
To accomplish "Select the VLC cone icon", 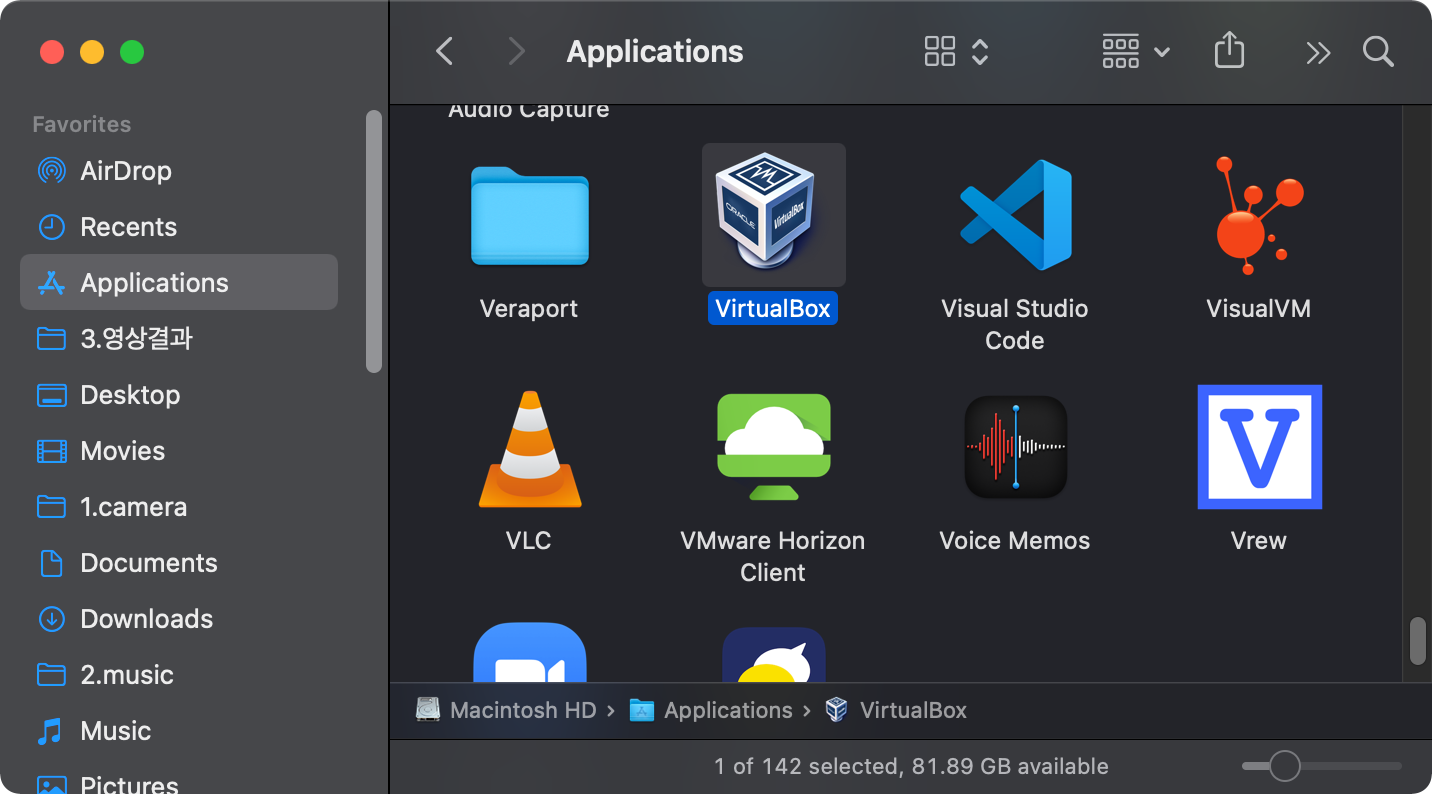I will pos(529,449).
